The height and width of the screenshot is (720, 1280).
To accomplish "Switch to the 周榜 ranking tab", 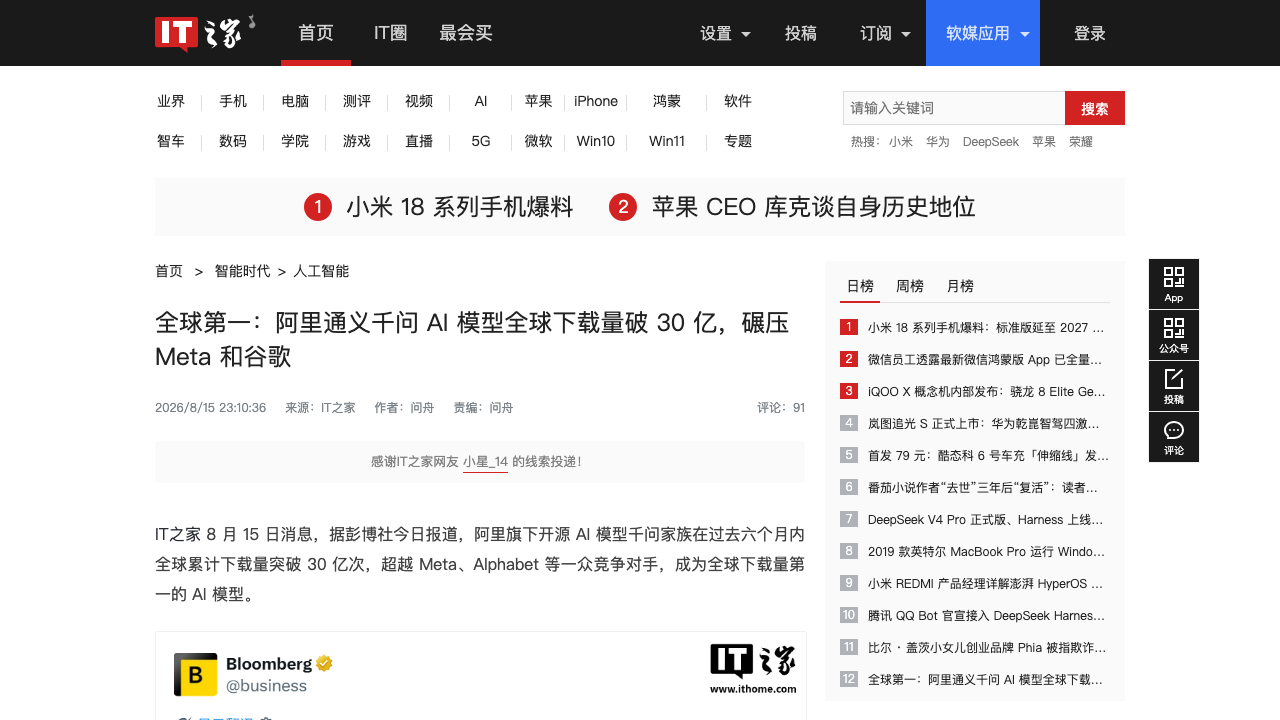I will click(x=910, y=286).
